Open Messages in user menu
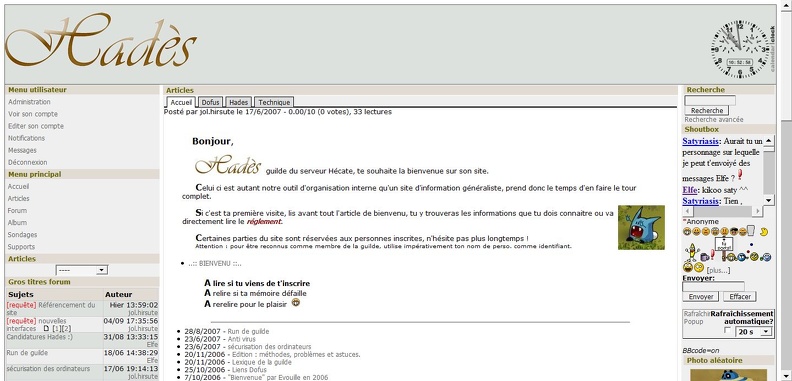The height and width of the screenshot is (381, 792). pyautogui.click(x=22, y=151)
